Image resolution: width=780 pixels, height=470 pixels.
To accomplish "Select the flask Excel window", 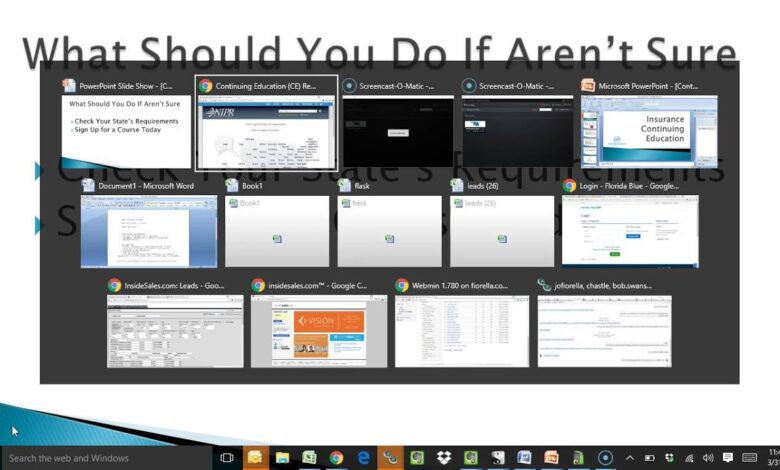I will pyautogui.click(x=390, y=231).
